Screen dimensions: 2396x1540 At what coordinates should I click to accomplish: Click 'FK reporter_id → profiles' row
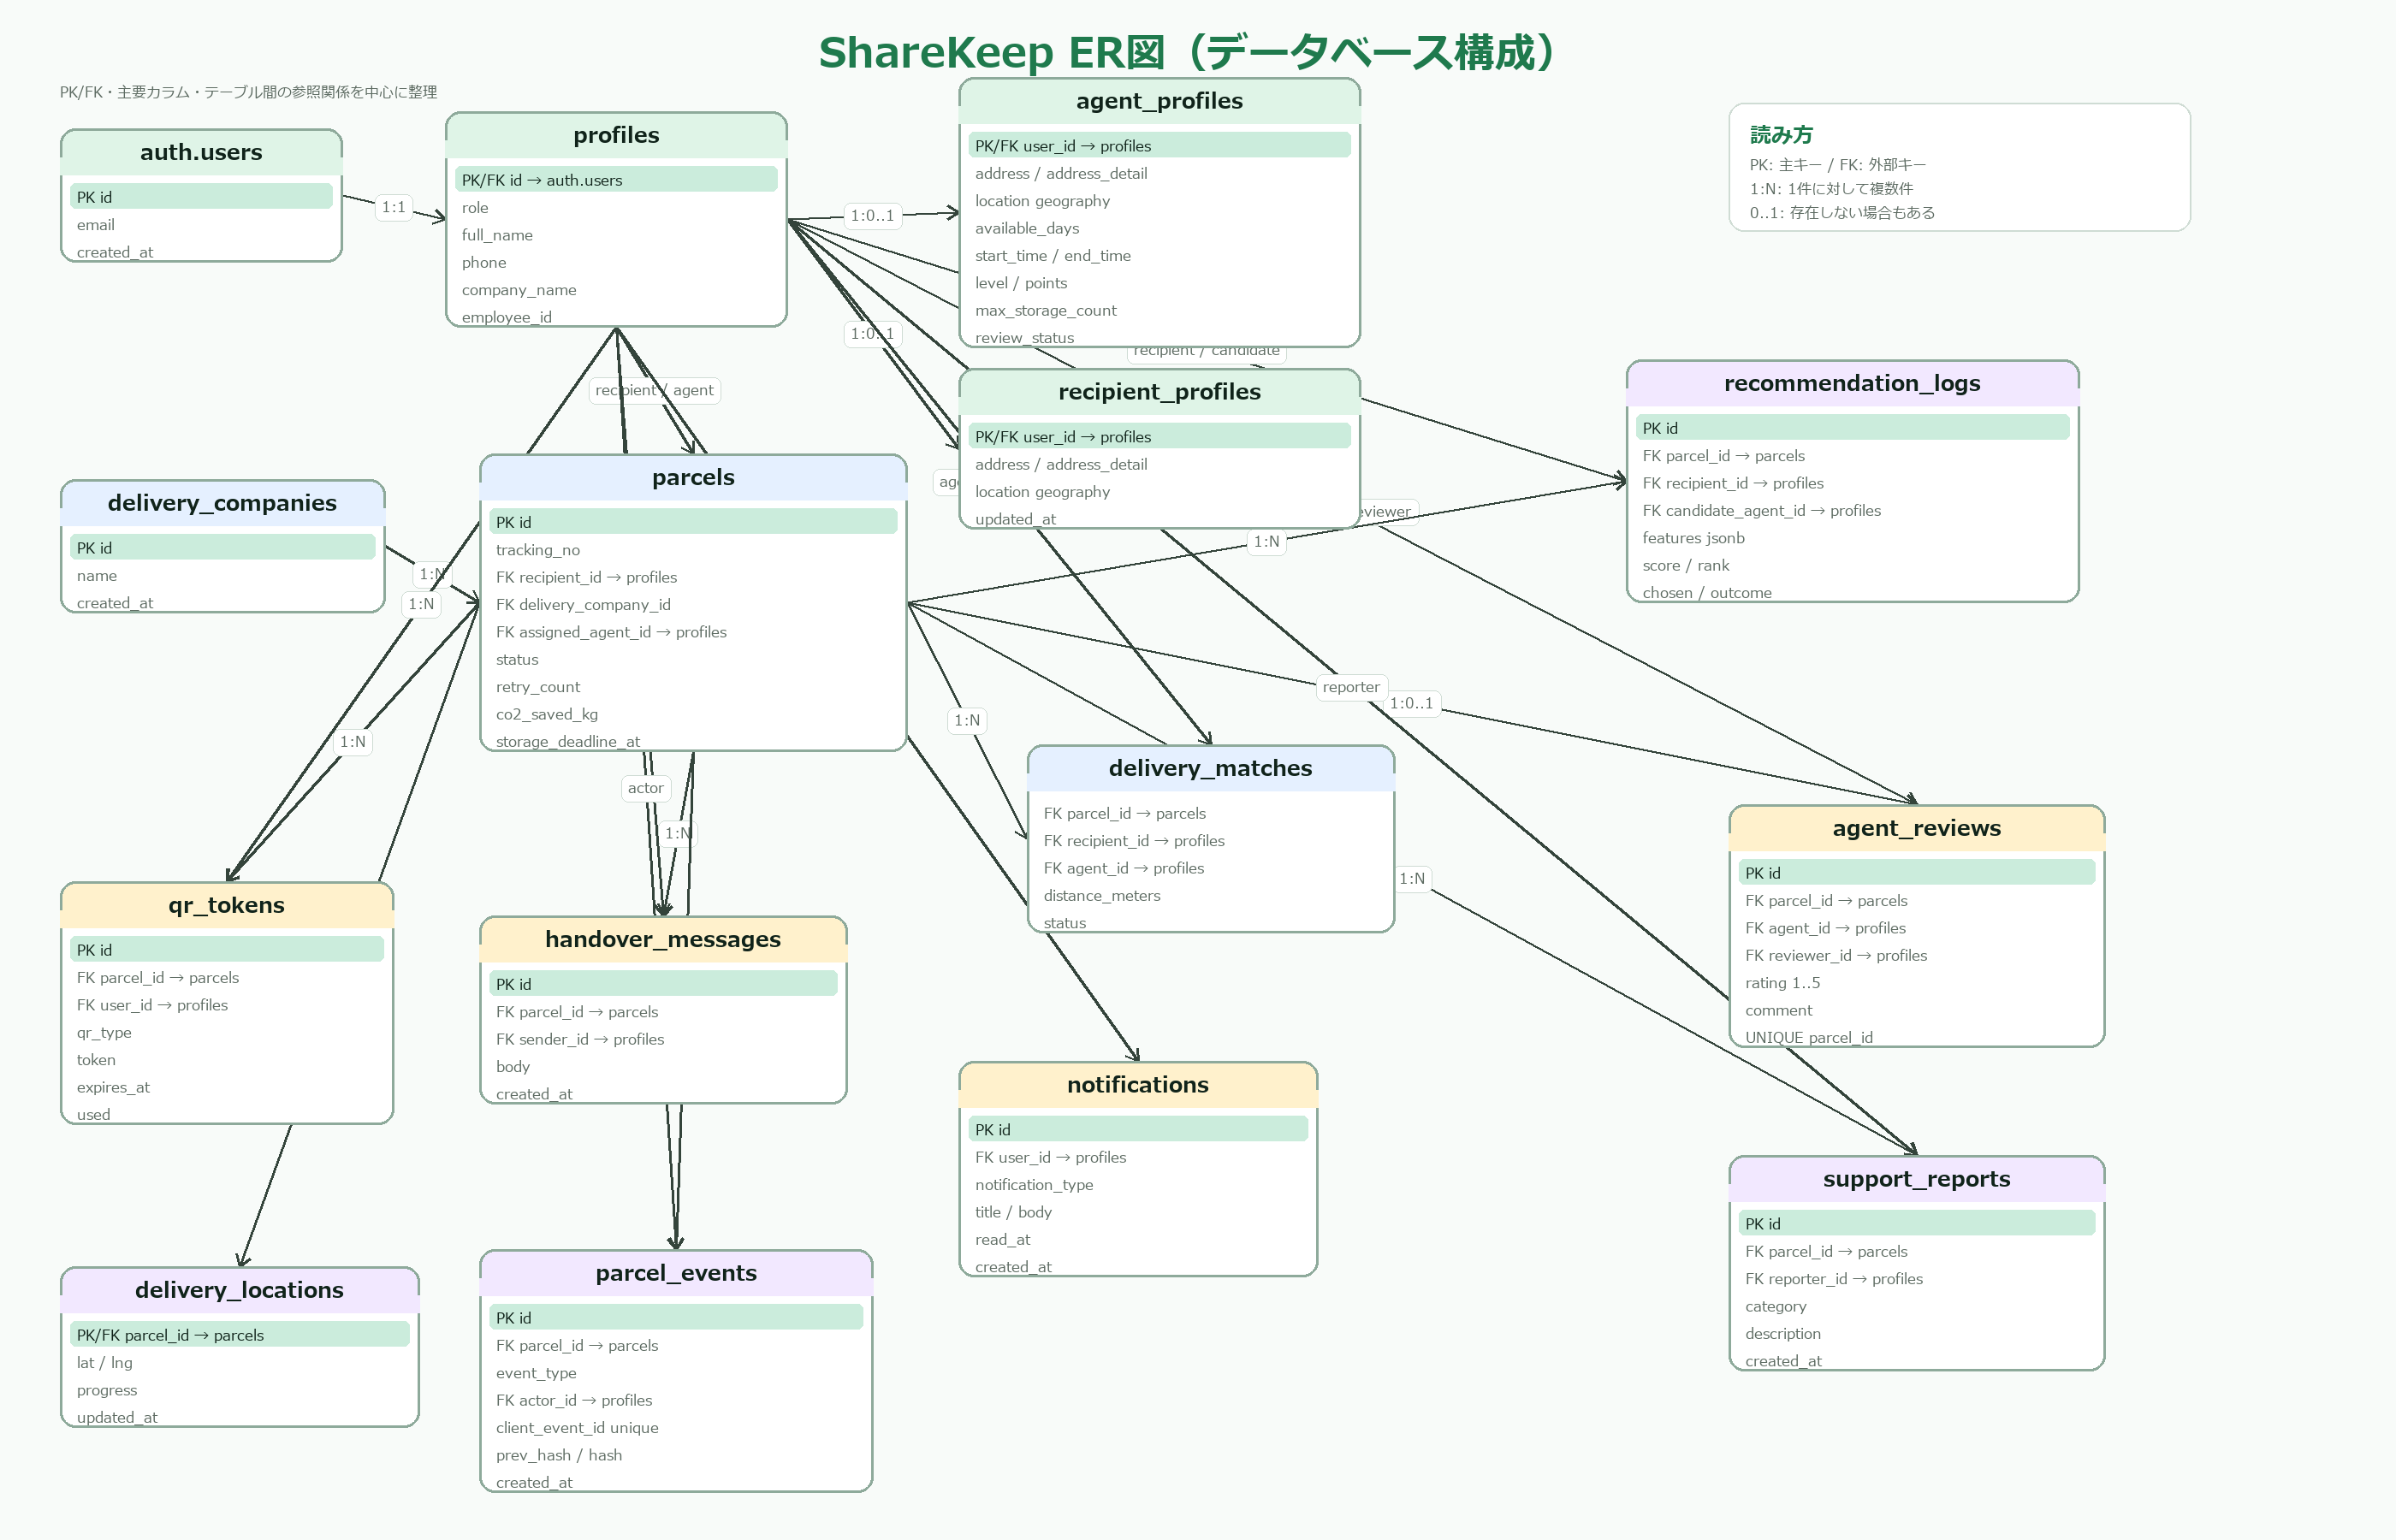click(1834, 1279)
